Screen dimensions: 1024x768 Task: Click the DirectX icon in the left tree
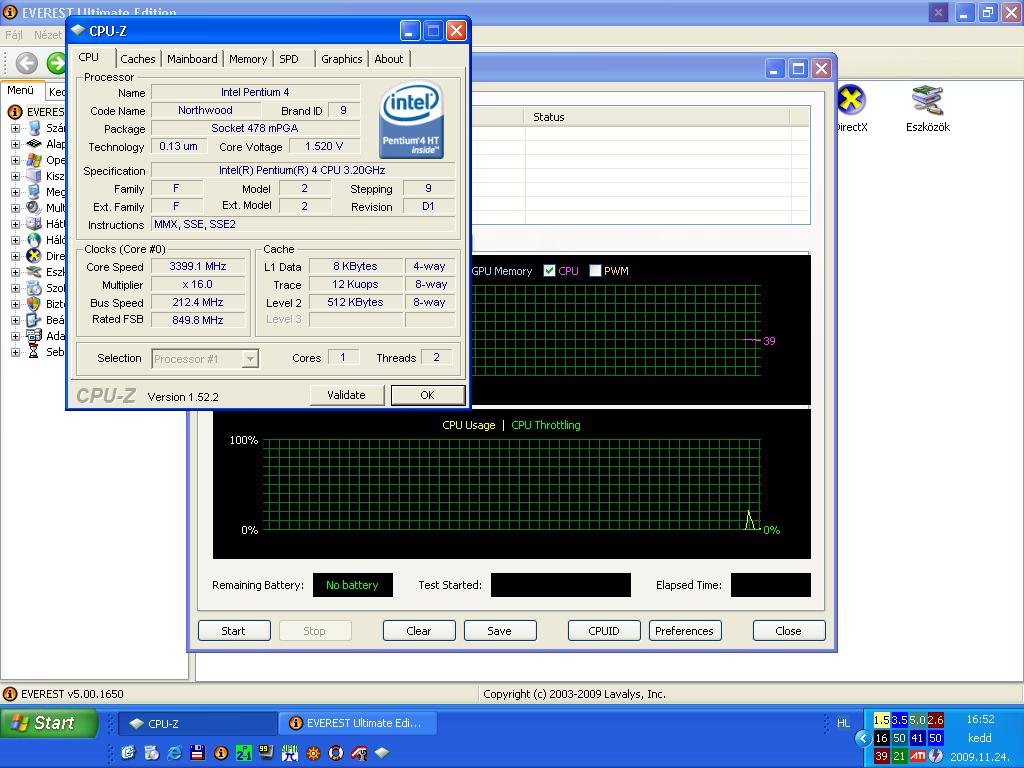[x=34, y=255]
